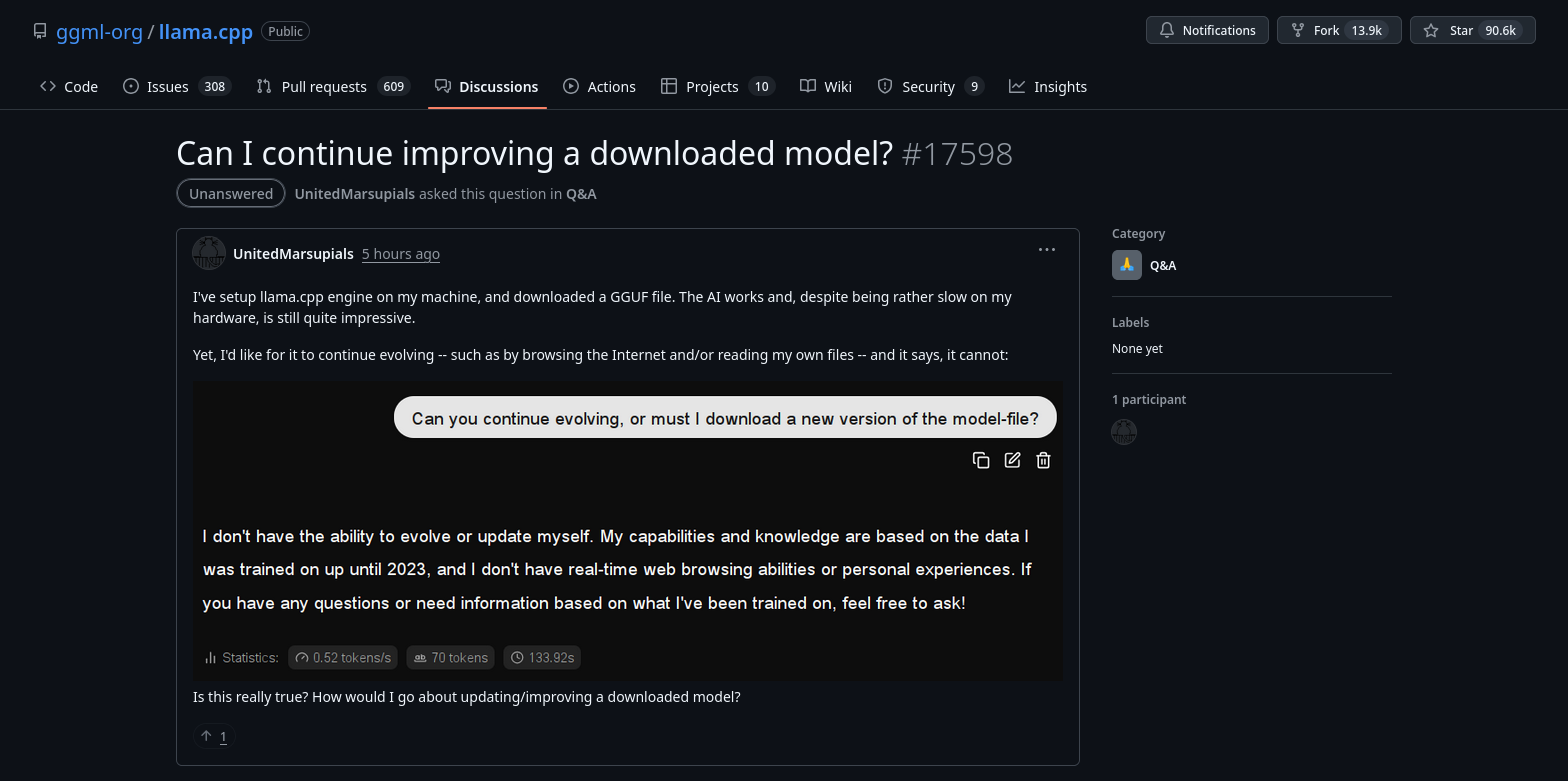Click the Notifications bell button
Viewport: 1568px width, 781px height.
1207,30
